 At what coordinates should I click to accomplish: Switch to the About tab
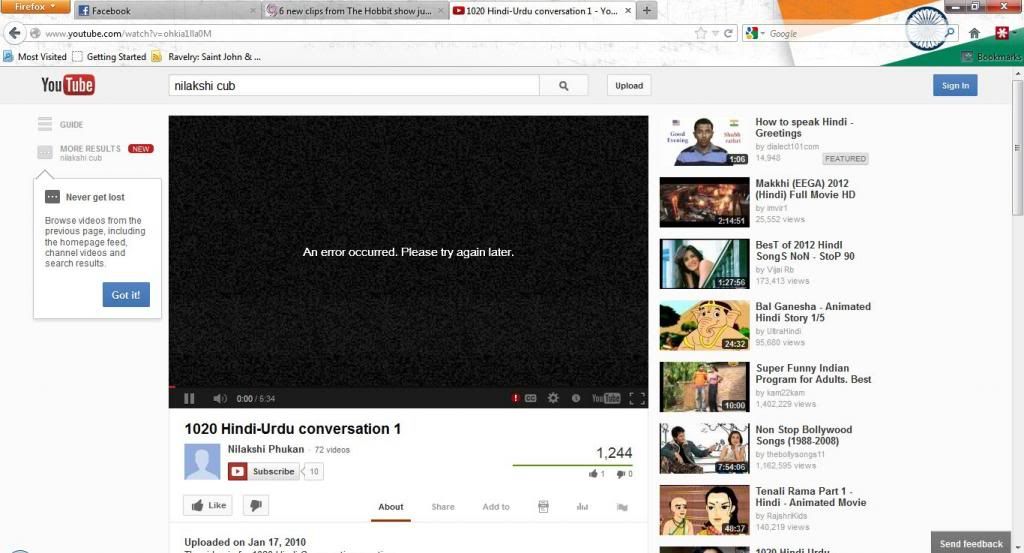(391, 507)
